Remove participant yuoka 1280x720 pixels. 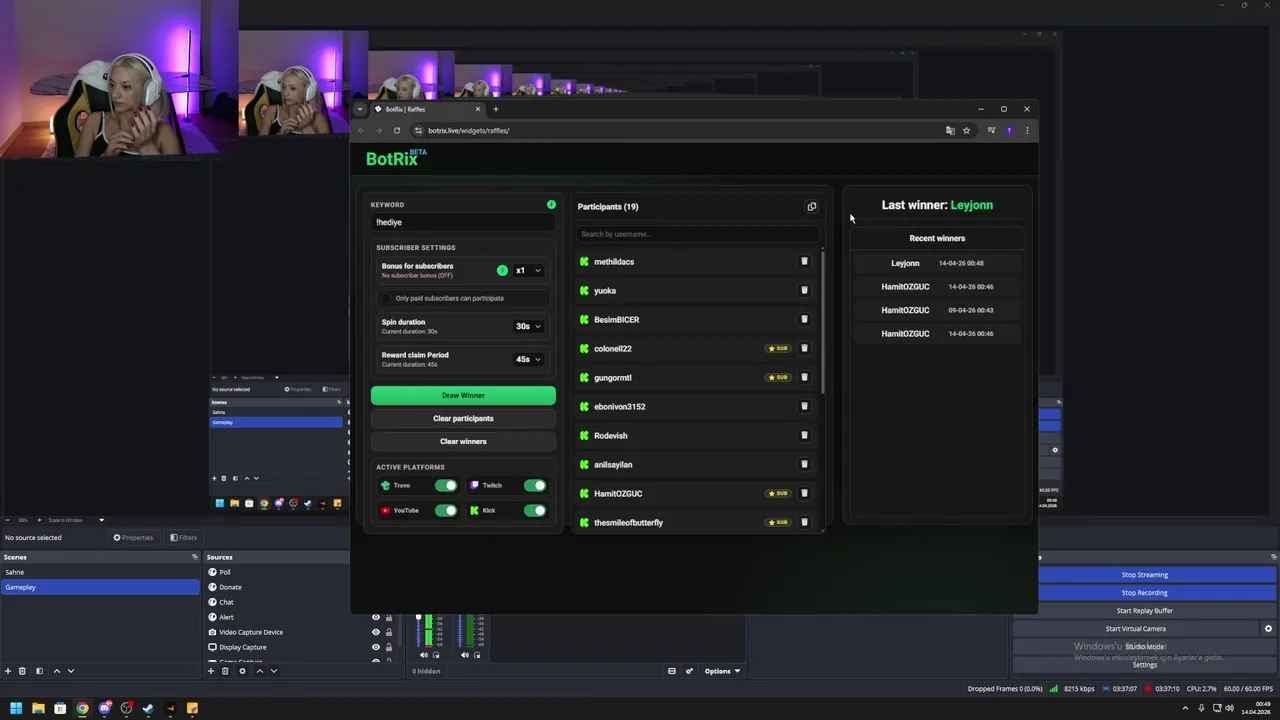pyautogui.click(x=804, y=291)
